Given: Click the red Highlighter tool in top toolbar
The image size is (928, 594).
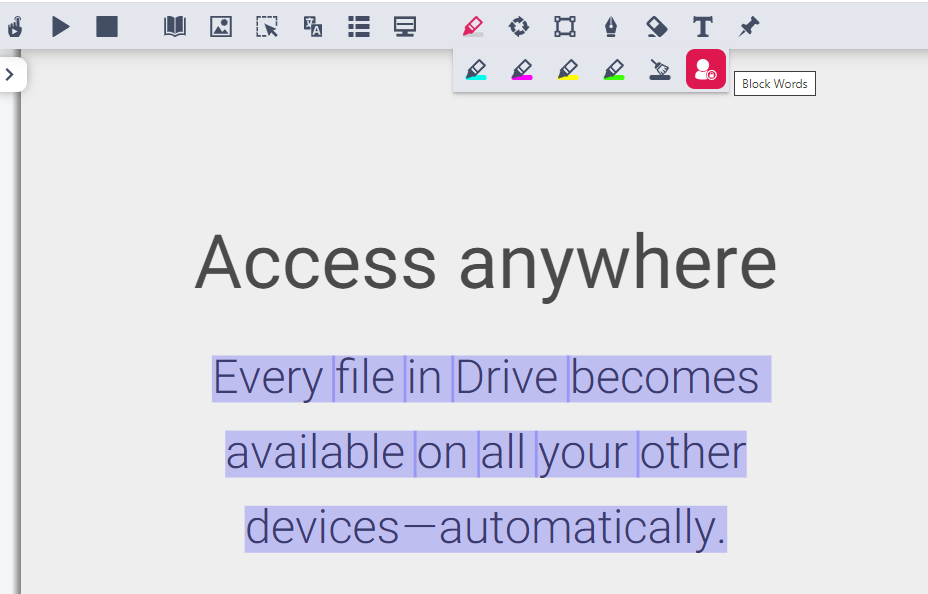Looking at the screenshot, I should click(x=473, y=27).
